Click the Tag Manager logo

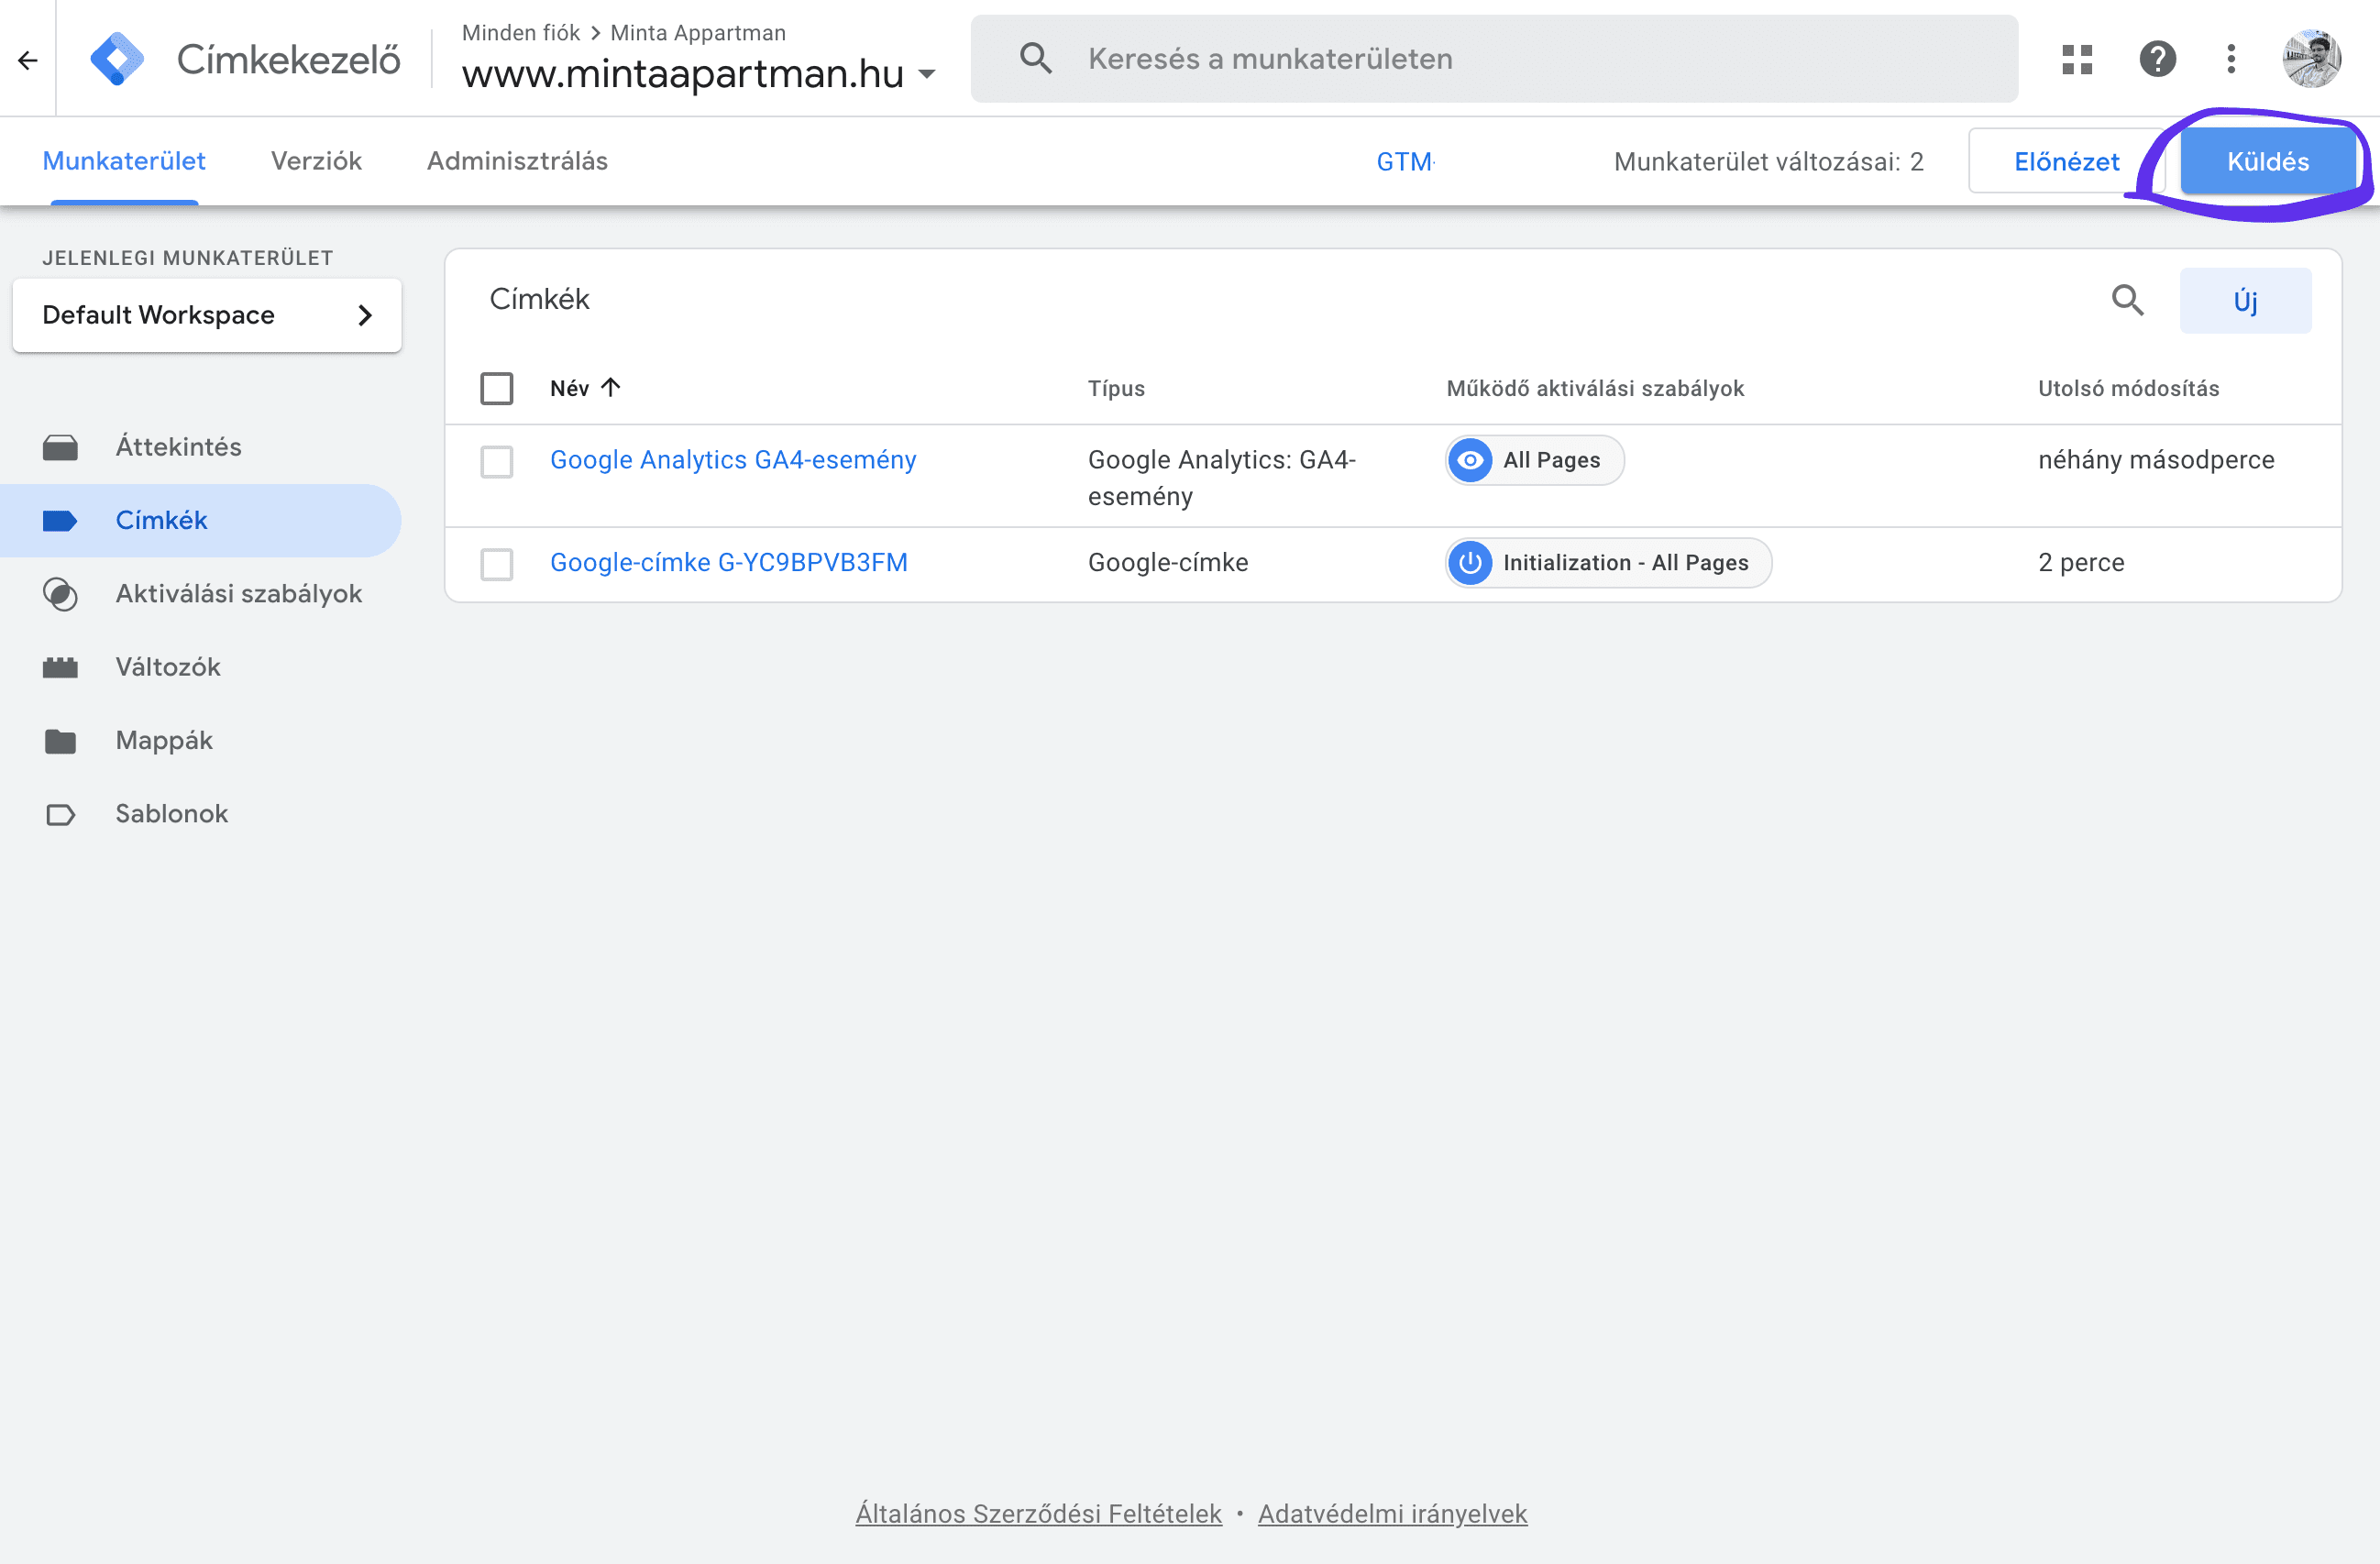tap(117, 59)
